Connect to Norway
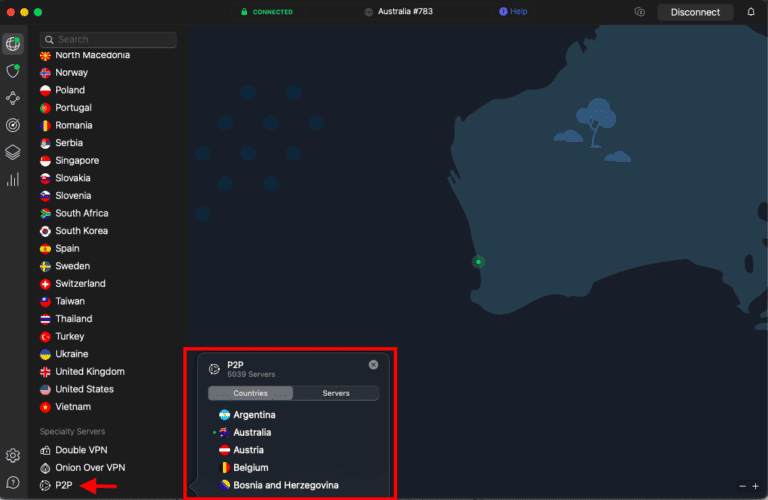 tap(72, 72)
